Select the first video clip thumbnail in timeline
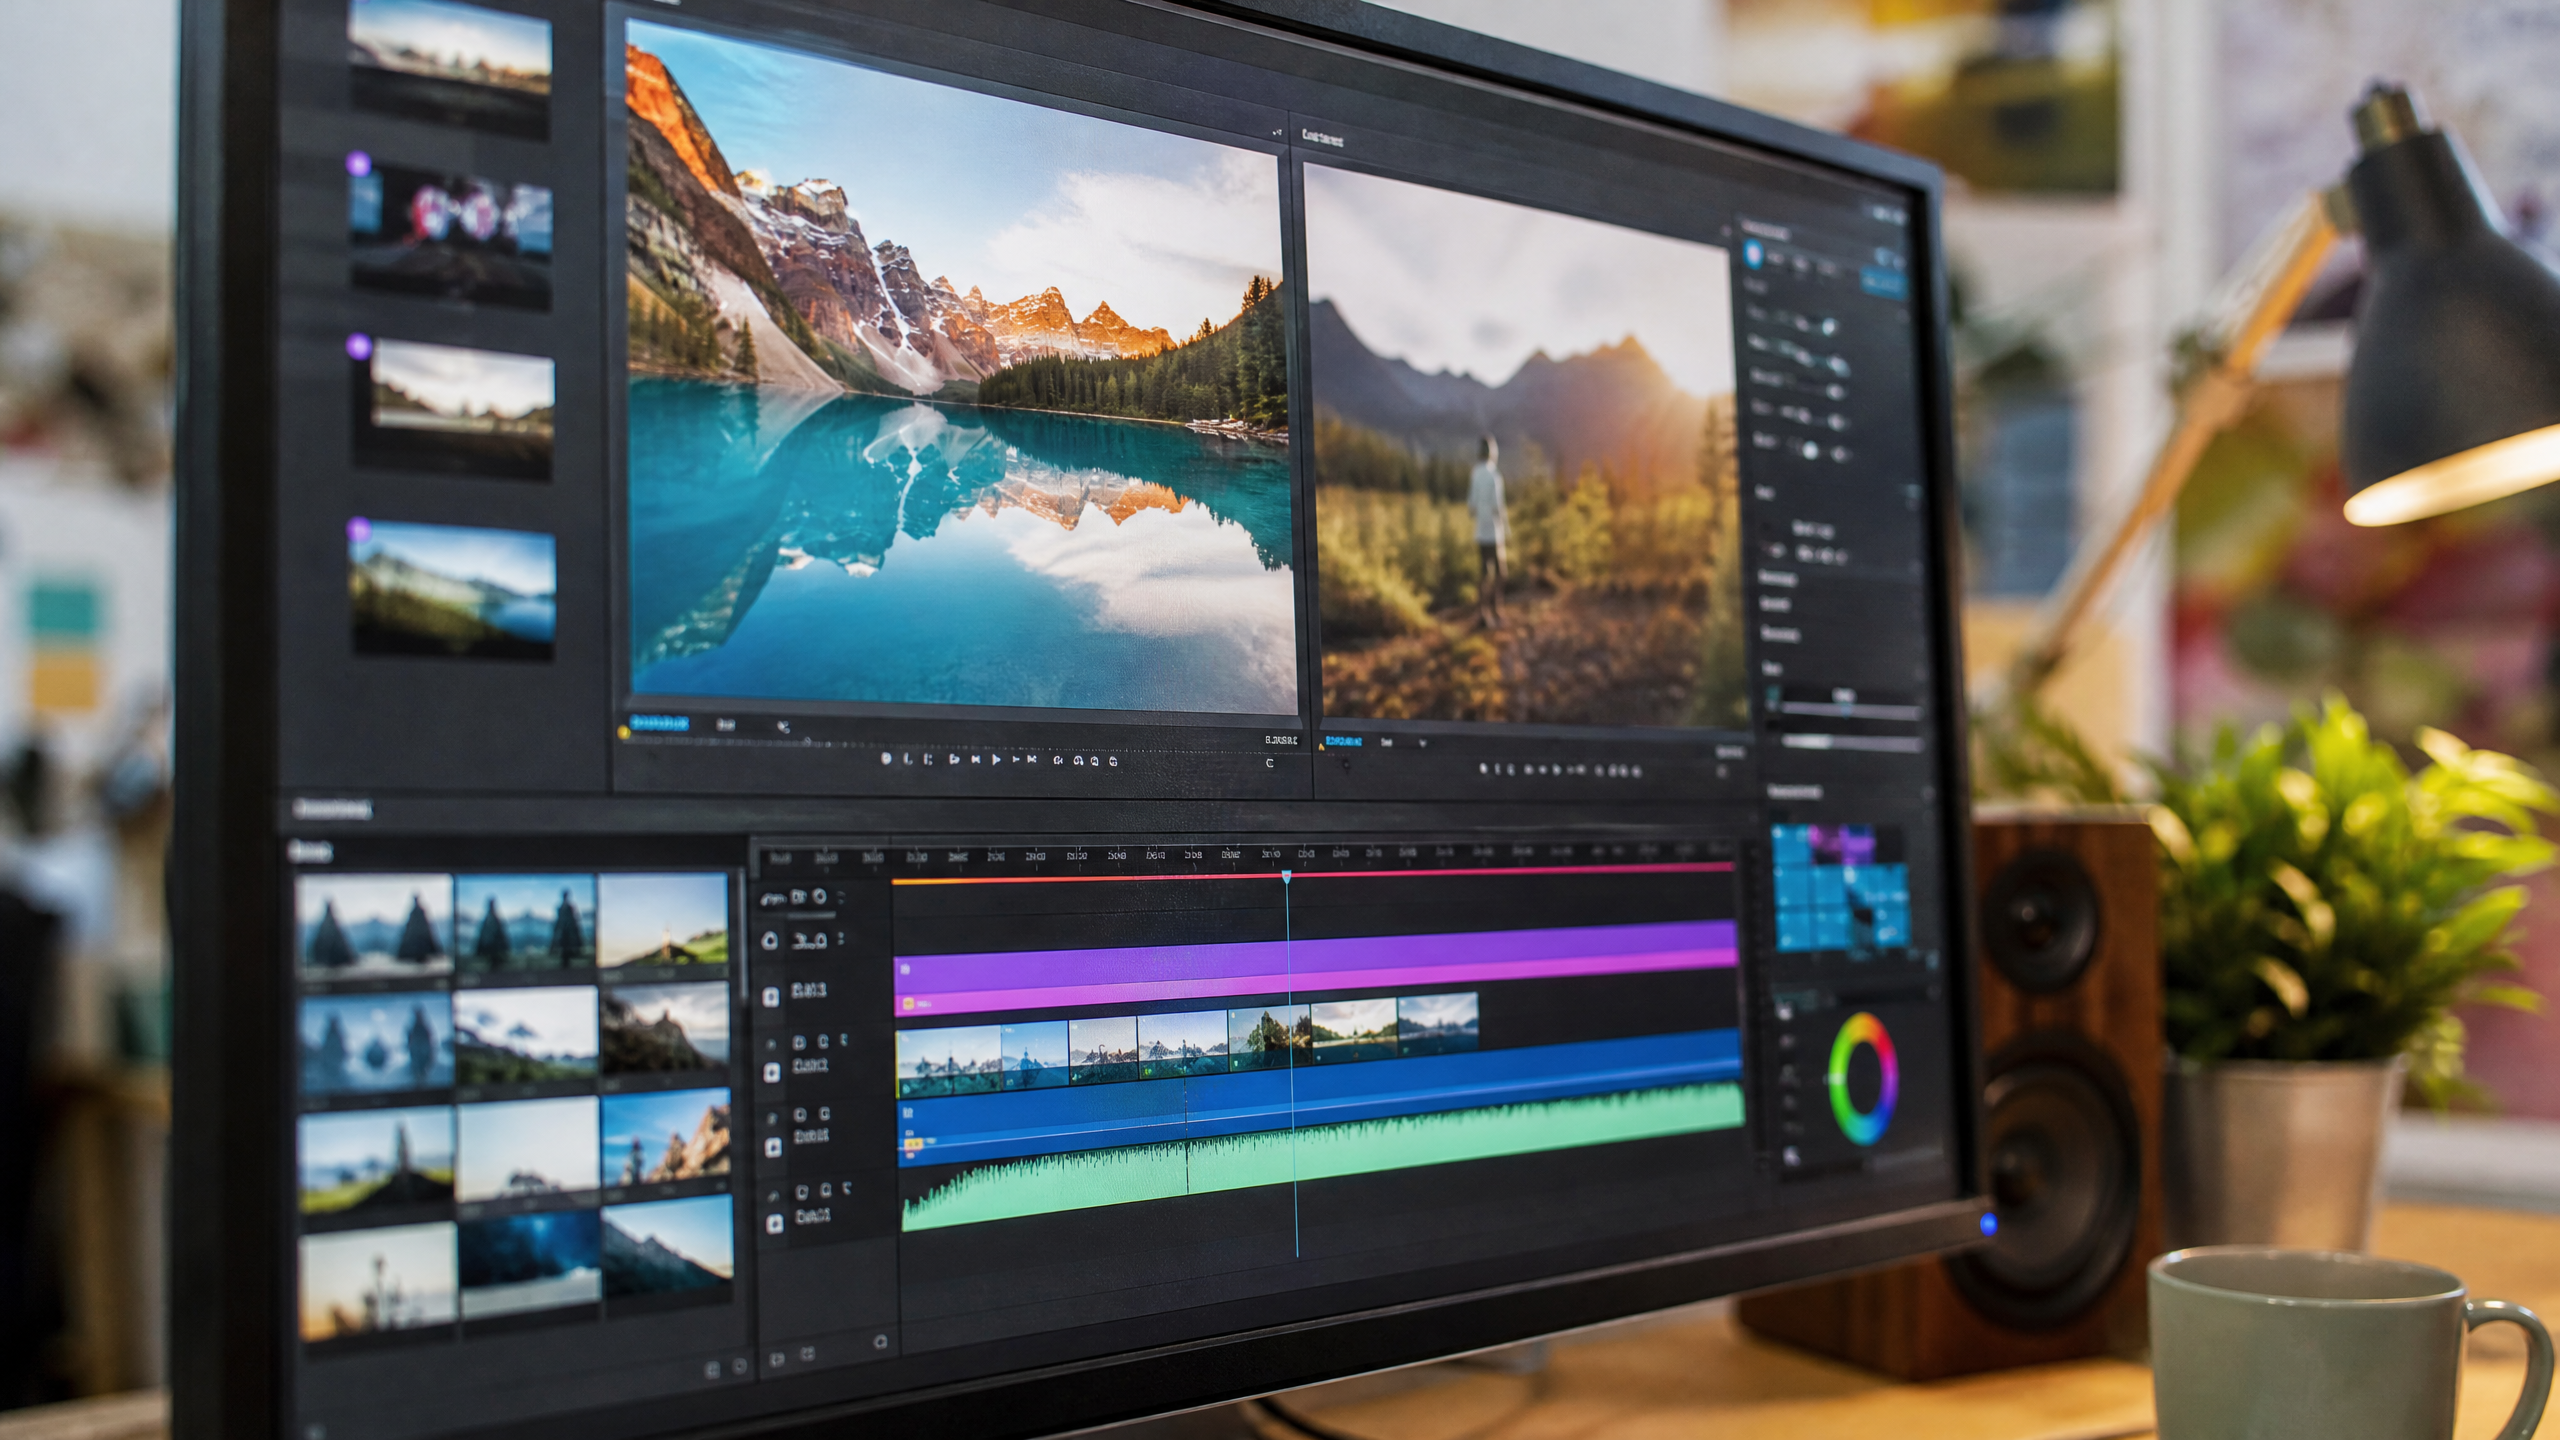The width and height of the screenshot is (2560, 1440). click(x=949, y=1060)
